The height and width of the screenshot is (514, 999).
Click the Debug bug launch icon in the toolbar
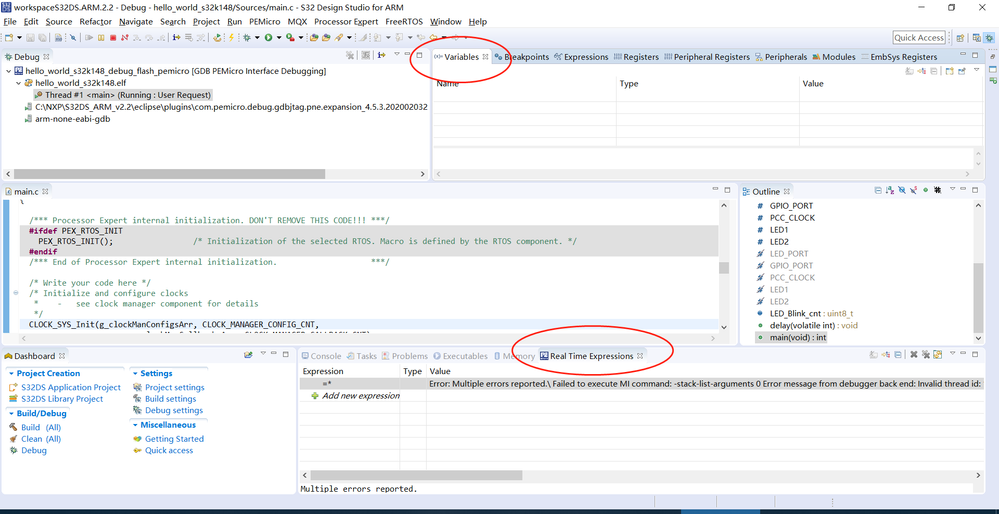click(x=247, y=38)
